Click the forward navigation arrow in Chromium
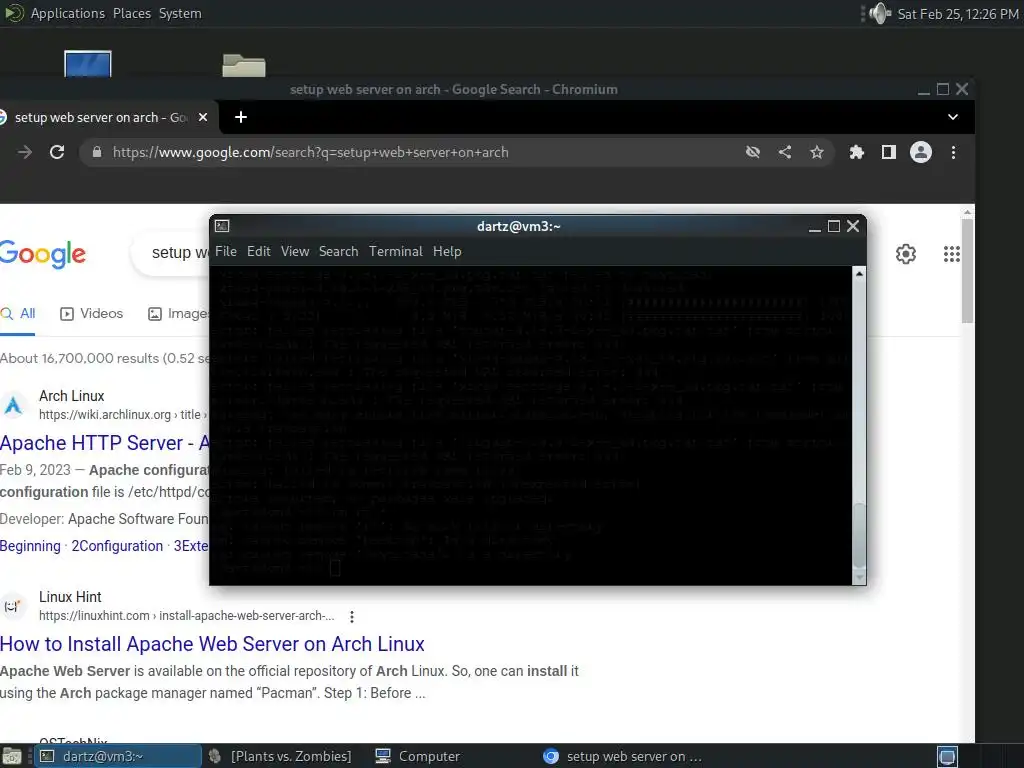 click(x=25, y=152)
